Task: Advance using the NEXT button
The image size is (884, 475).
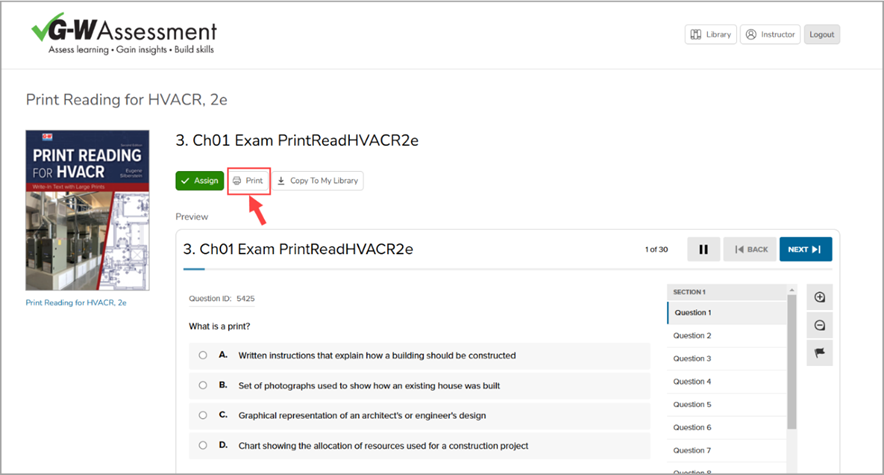Action: (x=806, y=249)
